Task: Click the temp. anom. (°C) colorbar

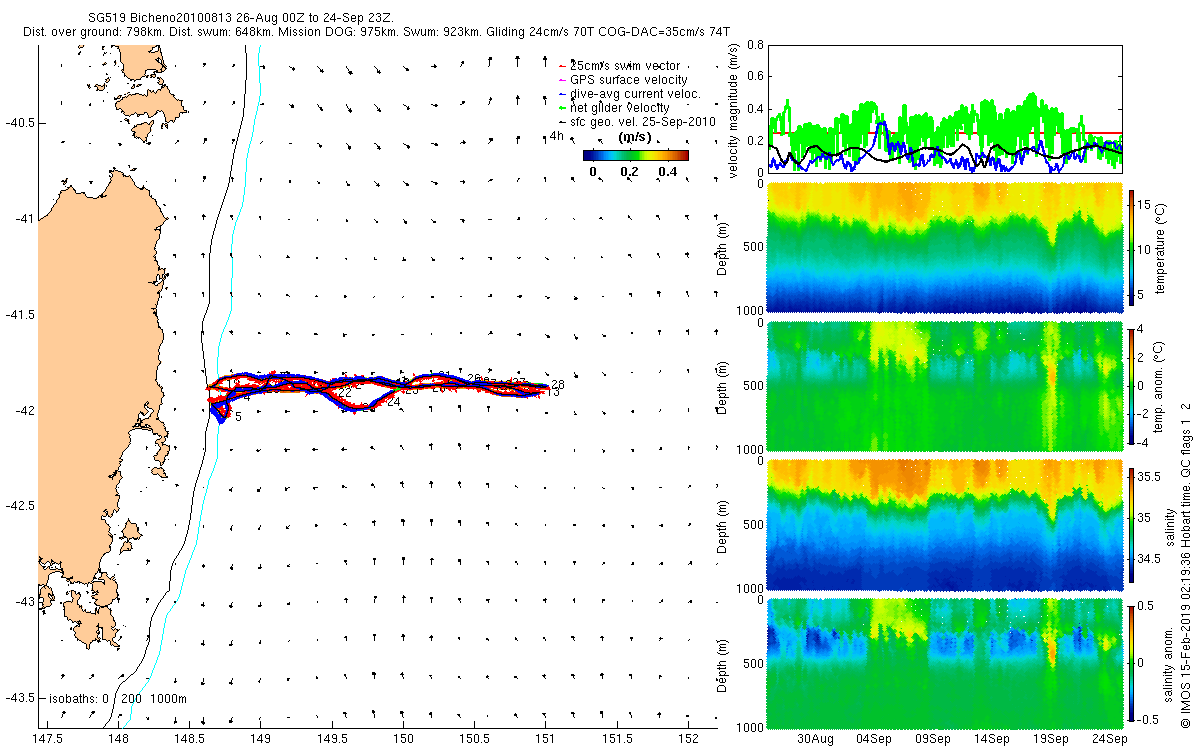Action: click(1132, 385)
